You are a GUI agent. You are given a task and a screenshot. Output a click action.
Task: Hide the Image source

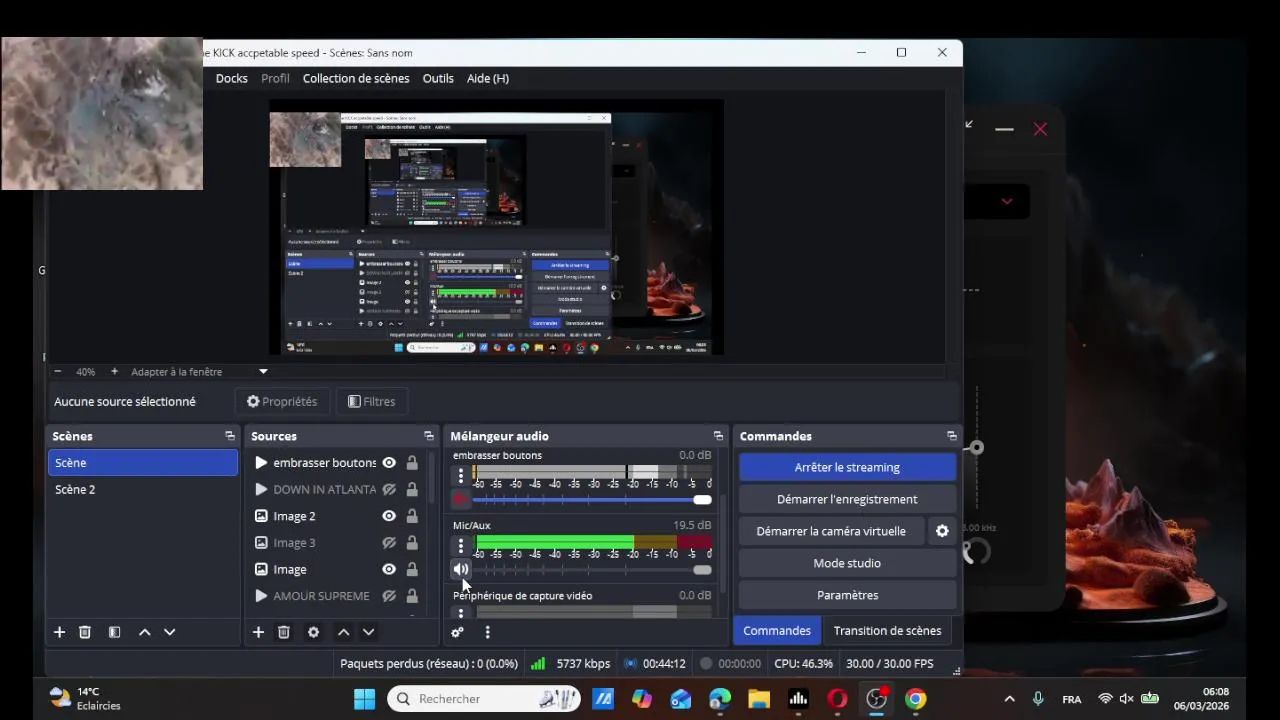point(389,569)
